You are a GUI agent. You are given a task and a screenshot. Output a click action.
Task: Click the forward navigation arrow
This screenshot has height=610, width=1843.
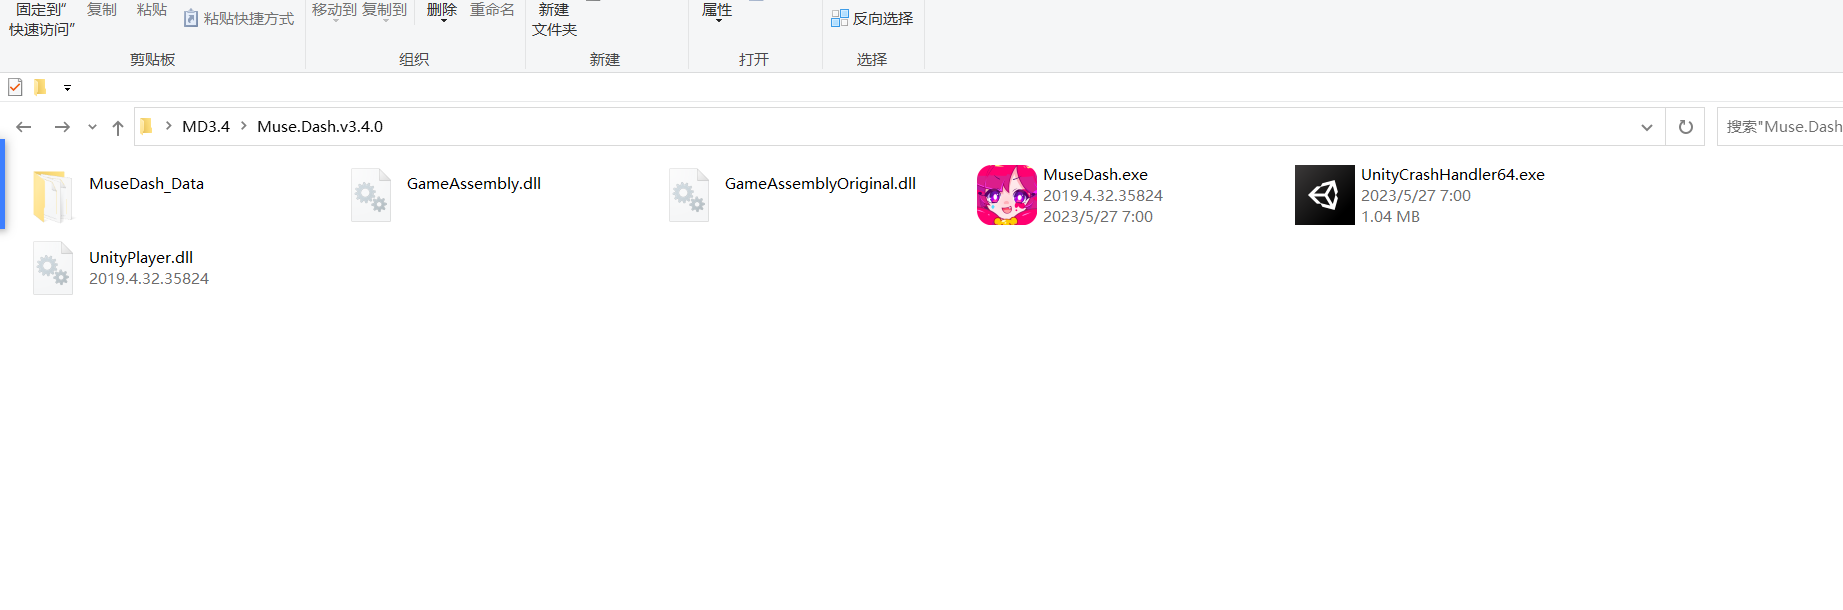click(62, 127)
